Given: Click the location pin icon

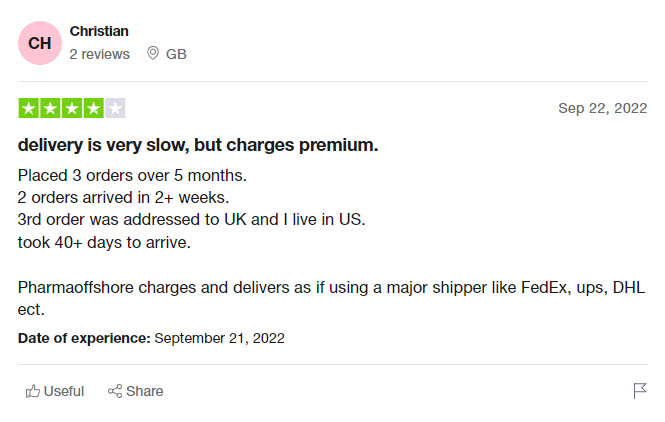Looking at the screenshot, I should coord(153,53).
